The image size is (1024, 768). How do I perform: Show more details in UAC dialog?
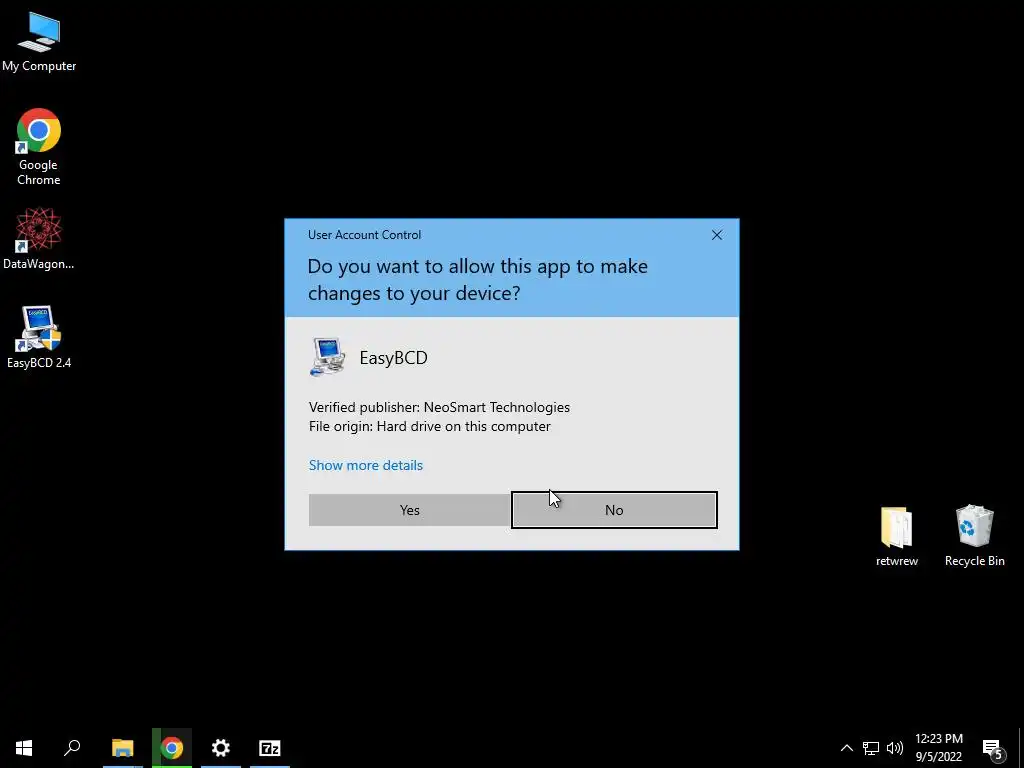pyautogui.click(x=366, y=465)
